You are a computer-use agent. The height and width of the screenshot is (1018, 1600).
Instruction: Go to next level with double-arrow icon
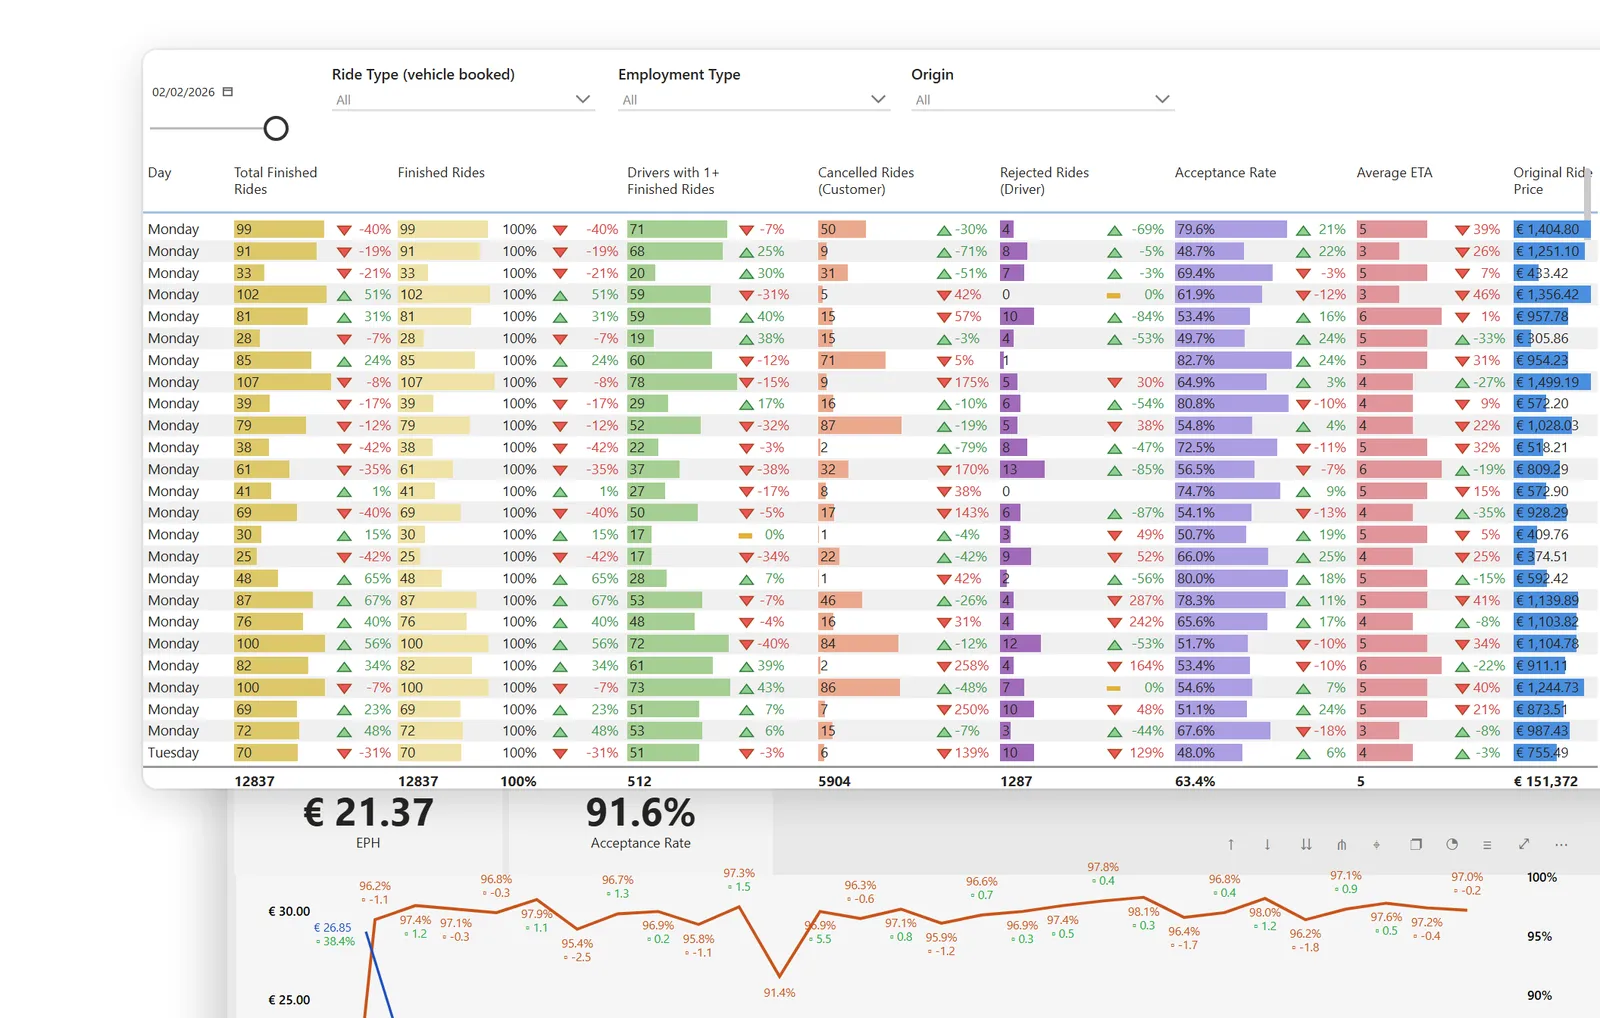pos(1306,844)
